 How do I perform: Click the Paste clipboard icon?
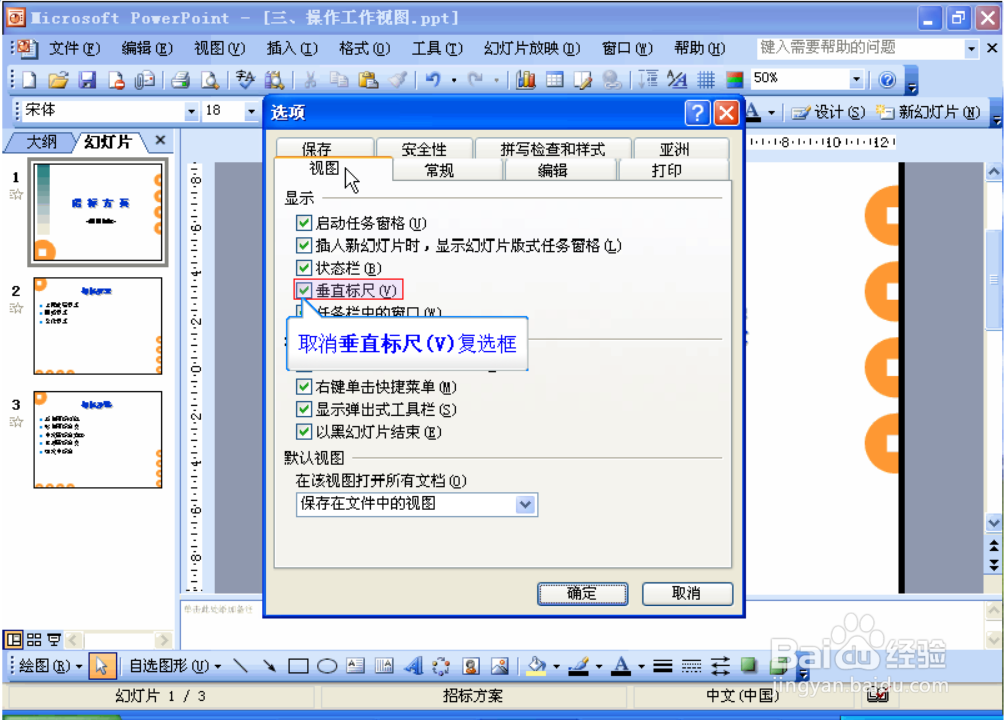coord(368,80)
